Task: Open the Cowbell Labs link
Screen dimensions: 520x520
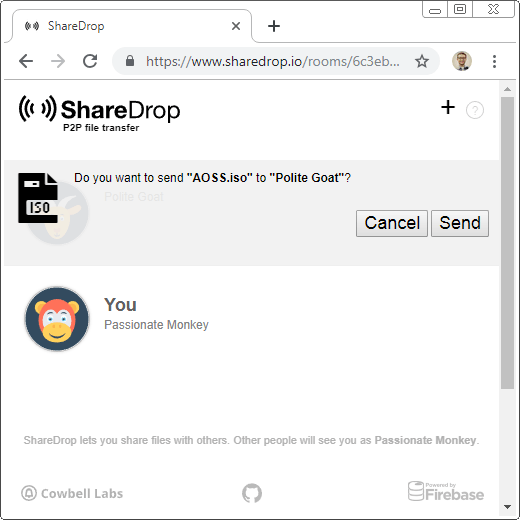Action: (x=72, y=493)
